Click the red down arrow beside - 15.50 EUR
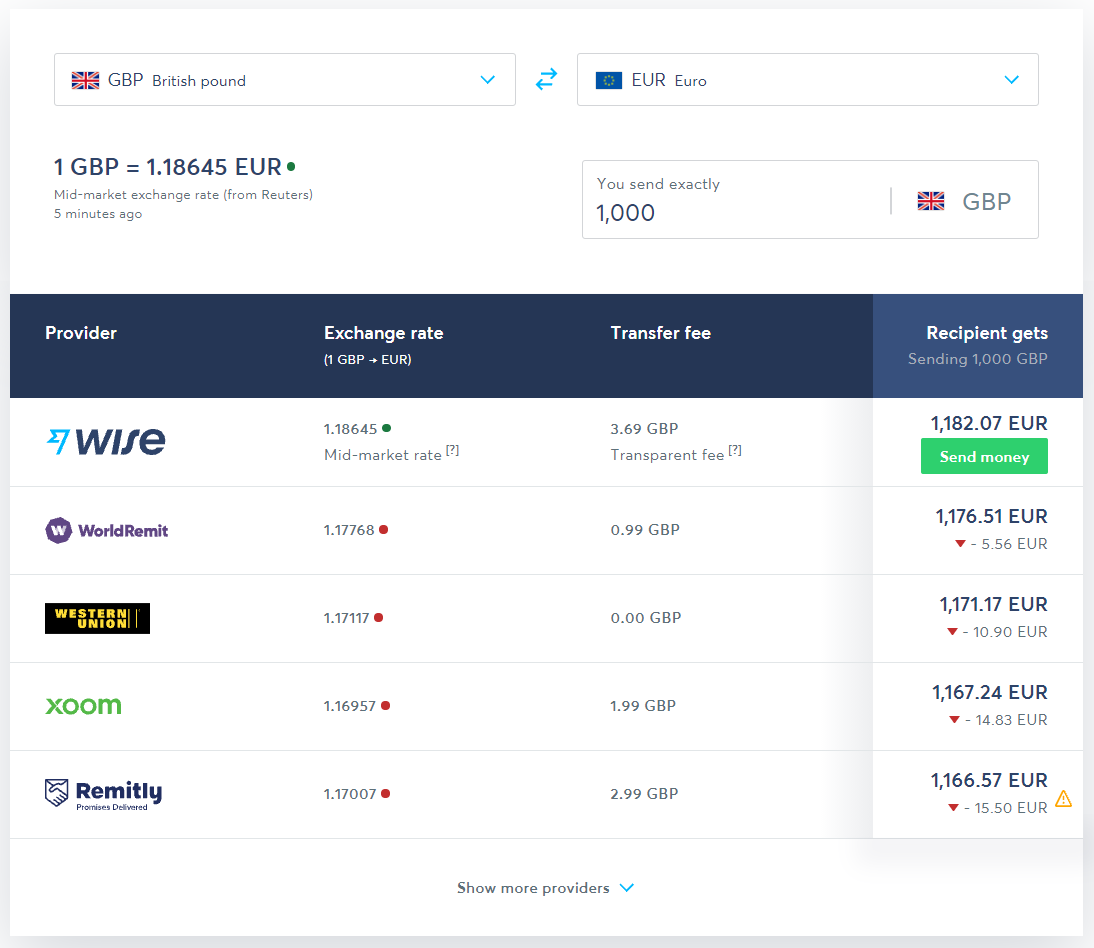The height and width of the screenshot is (948, 1094). click(954, 807)
